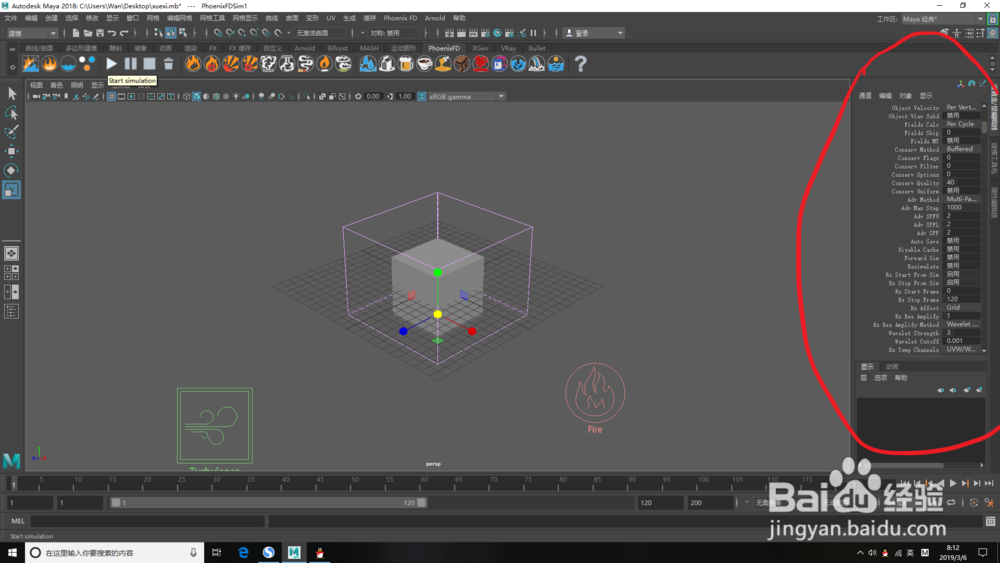Open the Windows Start menu
1000x563 pixels.
pos(11,553)
